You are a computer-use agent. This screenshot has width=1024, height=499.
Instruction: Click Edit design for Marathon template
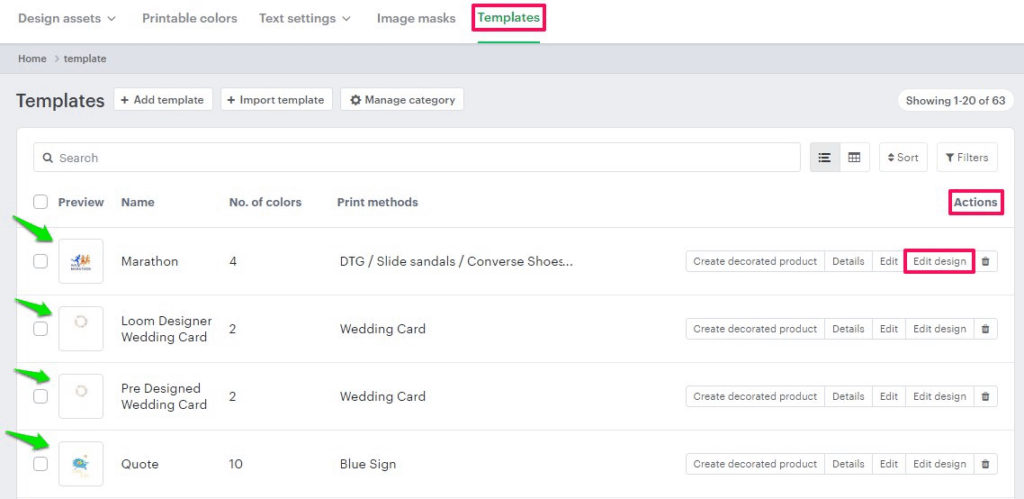click(x=939, y=262)
